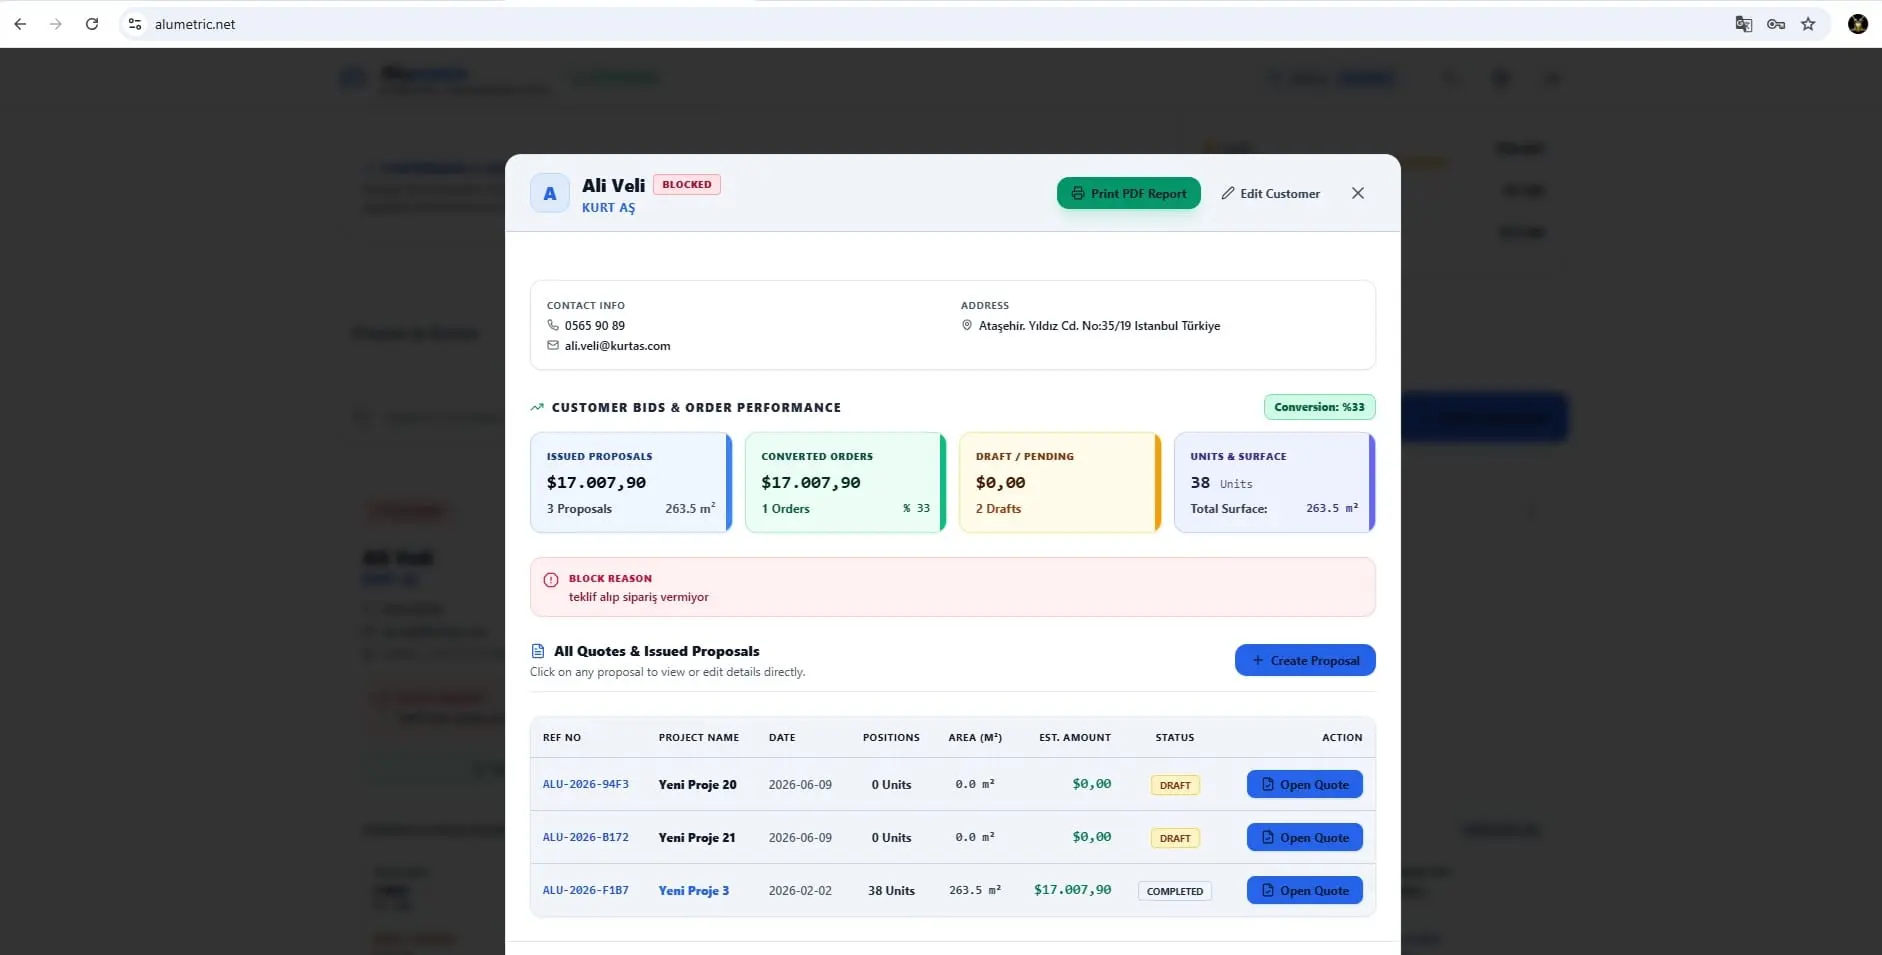The width and height of the screenshot is (1882, 955).
Task: Click the phone icon in contact info
Action: click(x=553, y=325)
